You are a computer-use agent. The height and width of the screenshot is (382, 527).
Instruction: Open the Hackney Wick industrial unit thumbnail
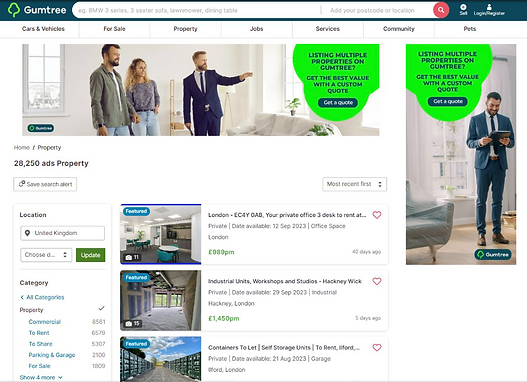(x=161, y=300)
